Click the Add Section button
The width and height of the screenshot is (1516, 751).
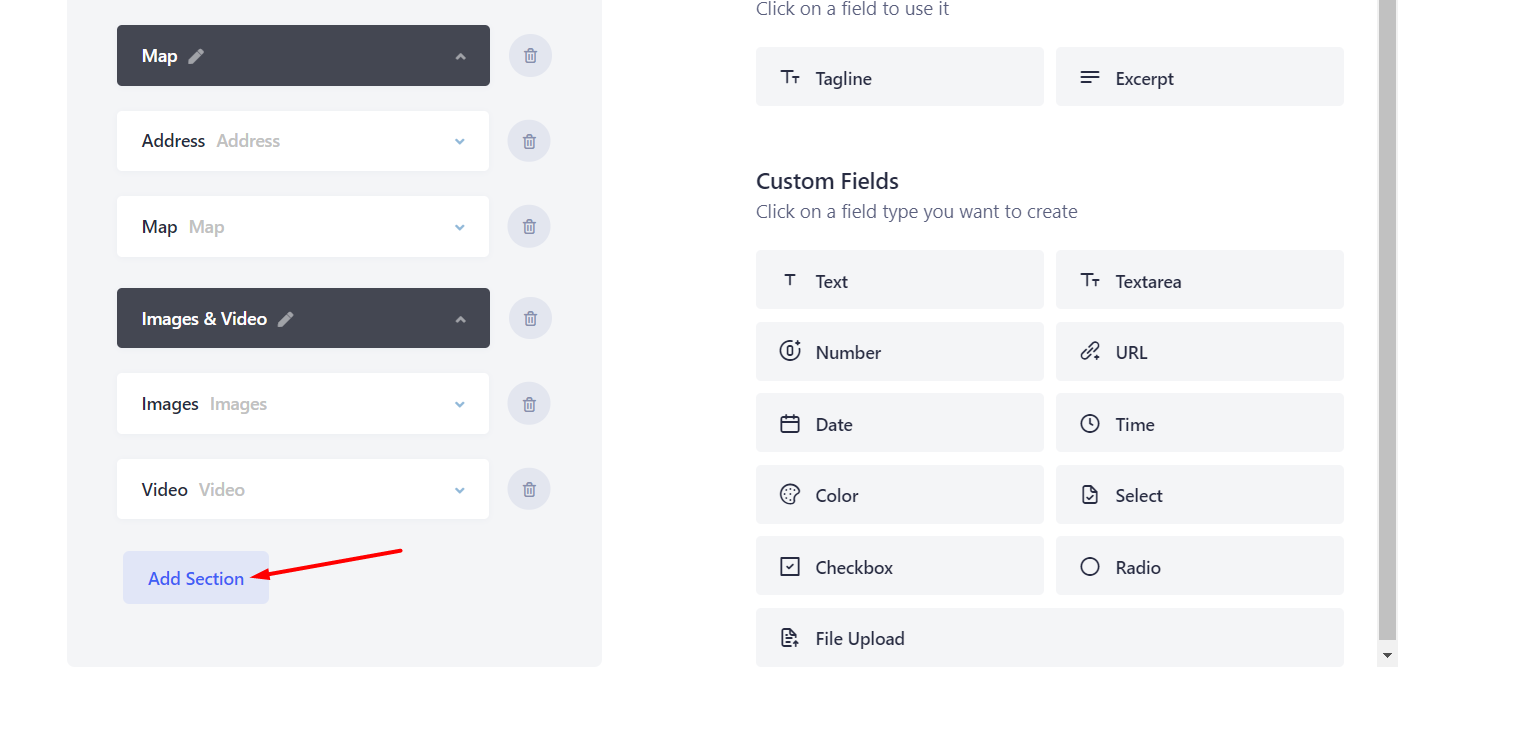click(195, 578)
